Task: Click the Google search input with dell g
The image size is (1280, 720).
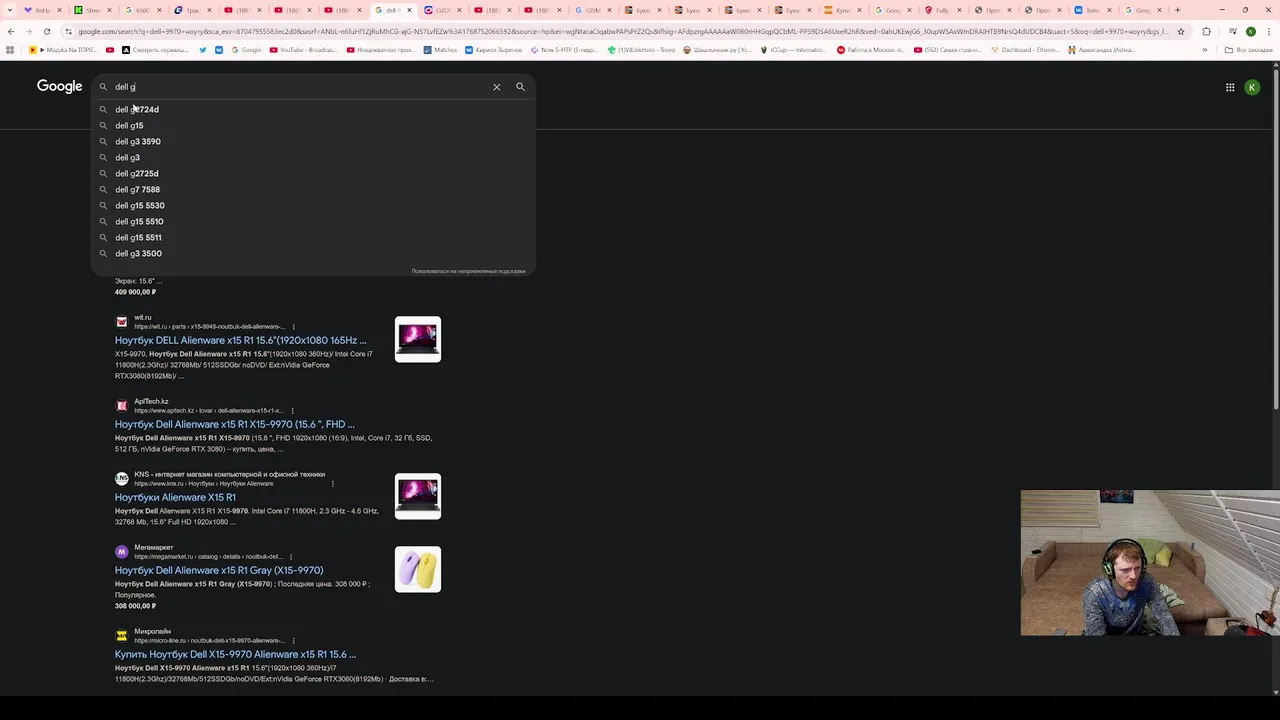Action: (300, 87)
